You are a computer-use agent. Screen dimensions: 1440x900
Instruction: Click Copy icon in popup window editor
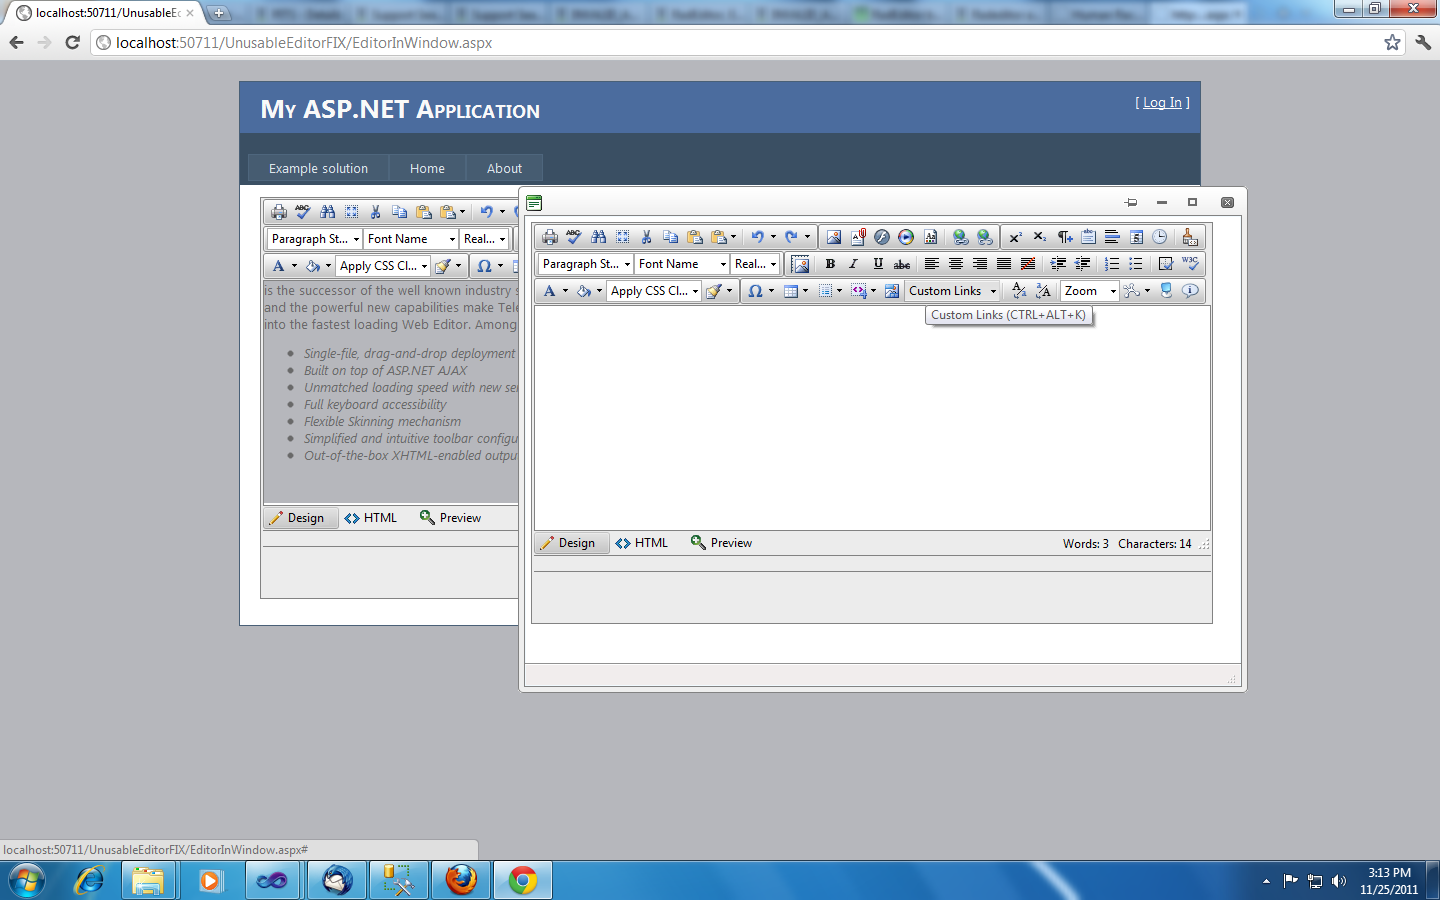pos(670,237)
